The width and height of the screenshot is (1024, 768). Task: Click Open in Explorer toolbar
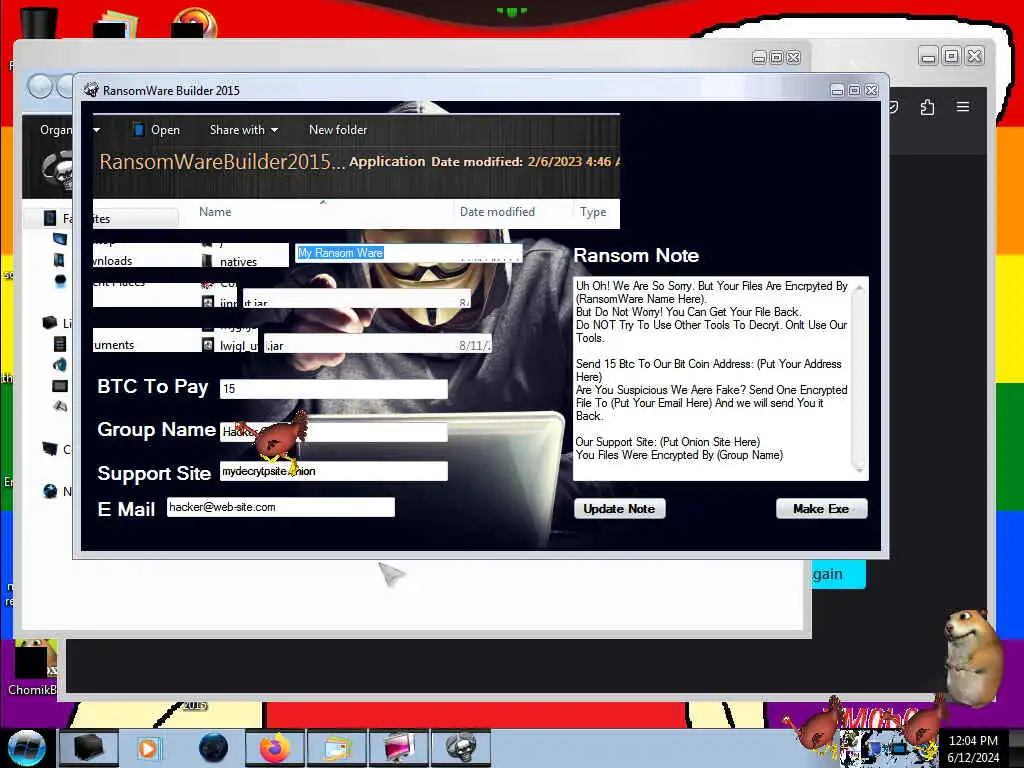tap(165, 130)
